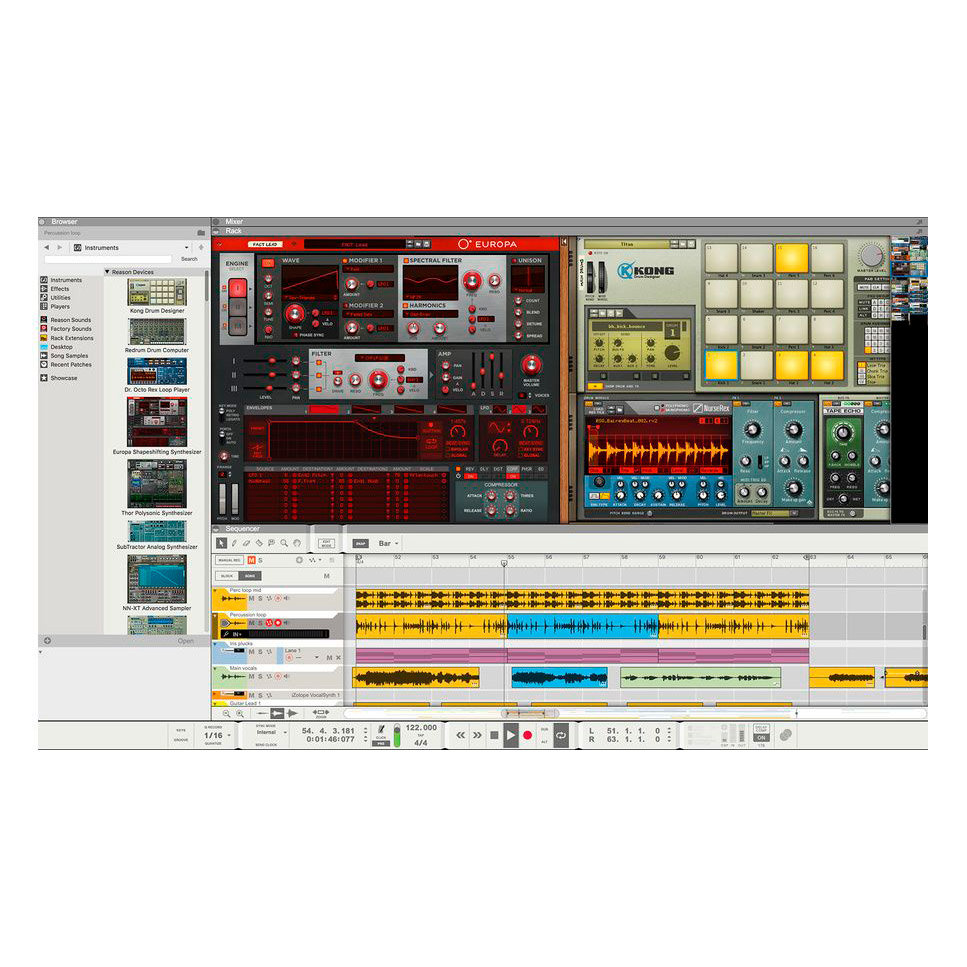Open Factory Sounds in Browser sidebar
This screenshot has width=967, height=967.
point(65,329)
